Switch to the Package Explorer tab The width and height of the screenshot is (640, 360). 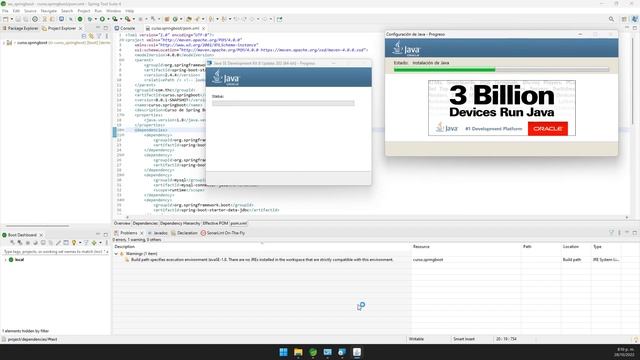coord(20,28)
